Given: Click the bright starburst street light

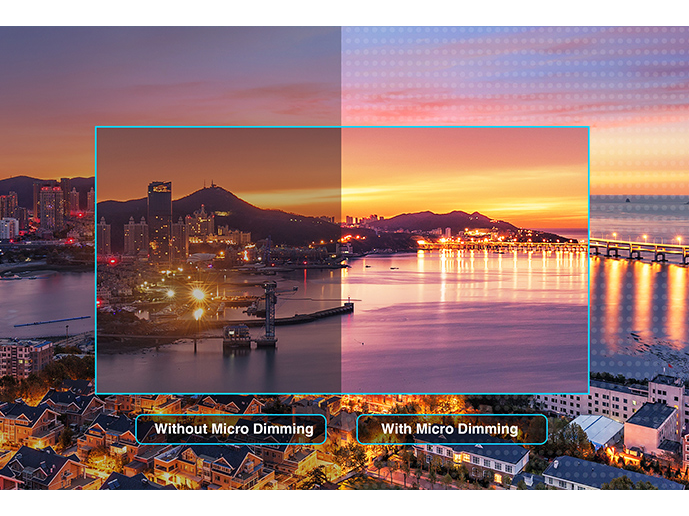Looking at the screenshot, I should [x=198, y=294].
